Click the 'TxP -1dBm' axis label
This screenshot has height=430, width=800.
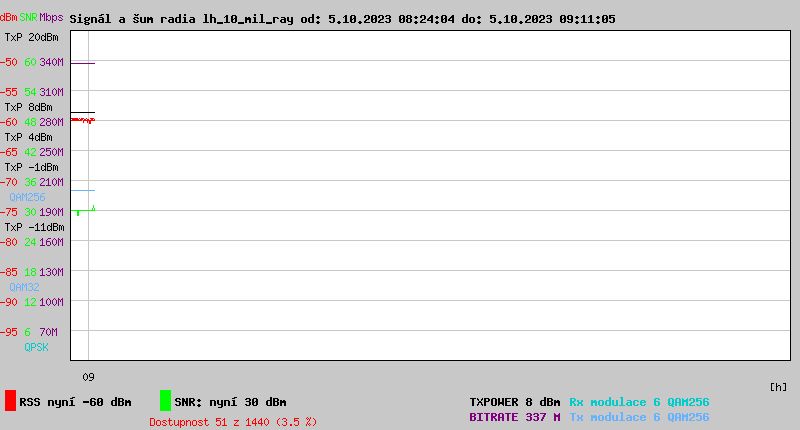coord(32,167)
